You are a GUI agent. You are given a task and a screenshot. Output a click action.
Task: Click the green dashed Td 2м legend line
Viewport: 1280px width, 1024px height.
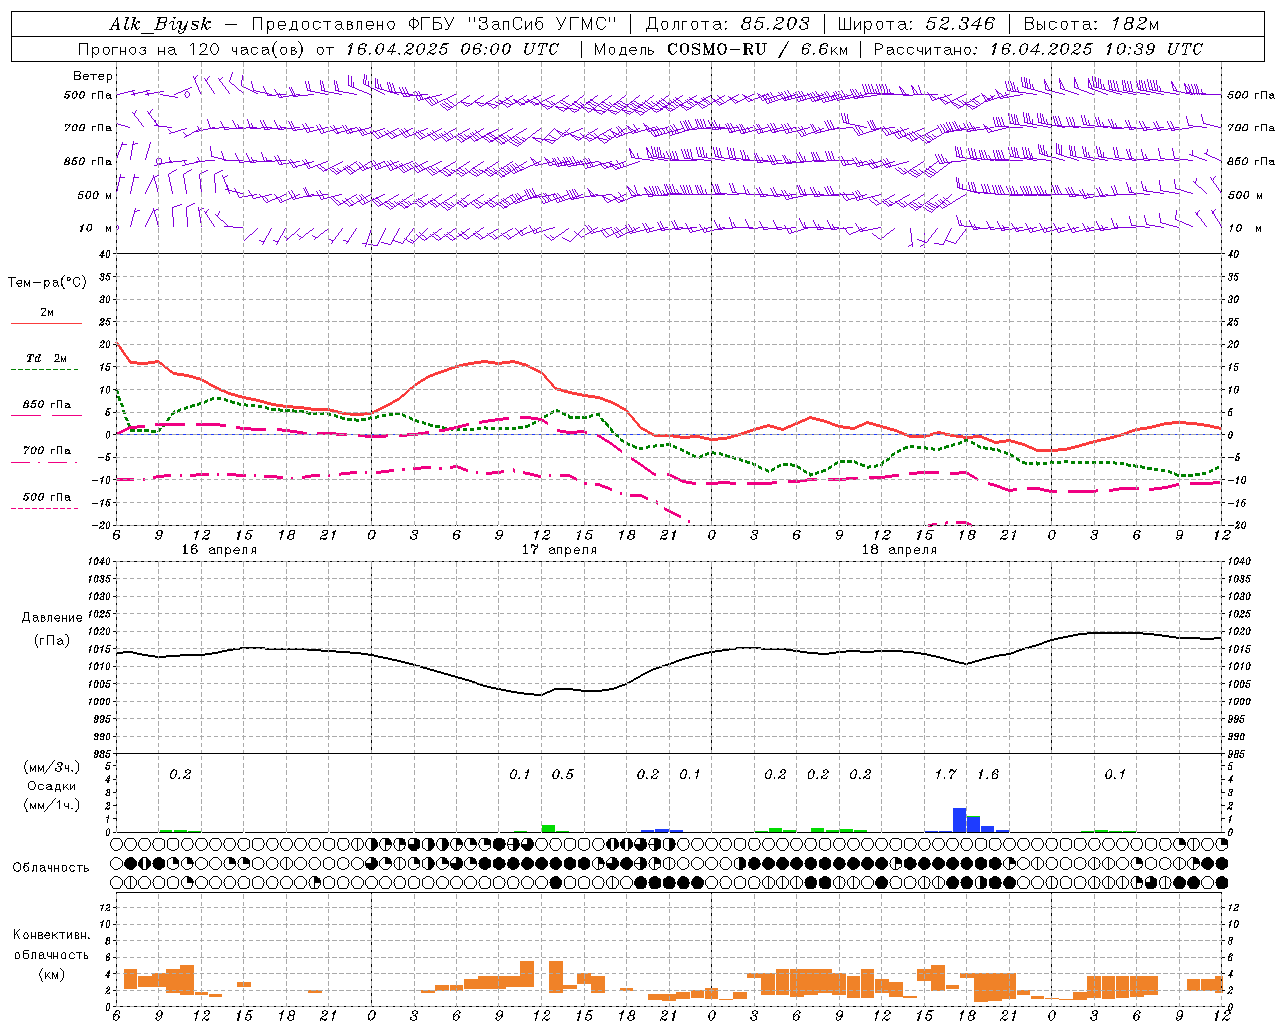point(44,370)
